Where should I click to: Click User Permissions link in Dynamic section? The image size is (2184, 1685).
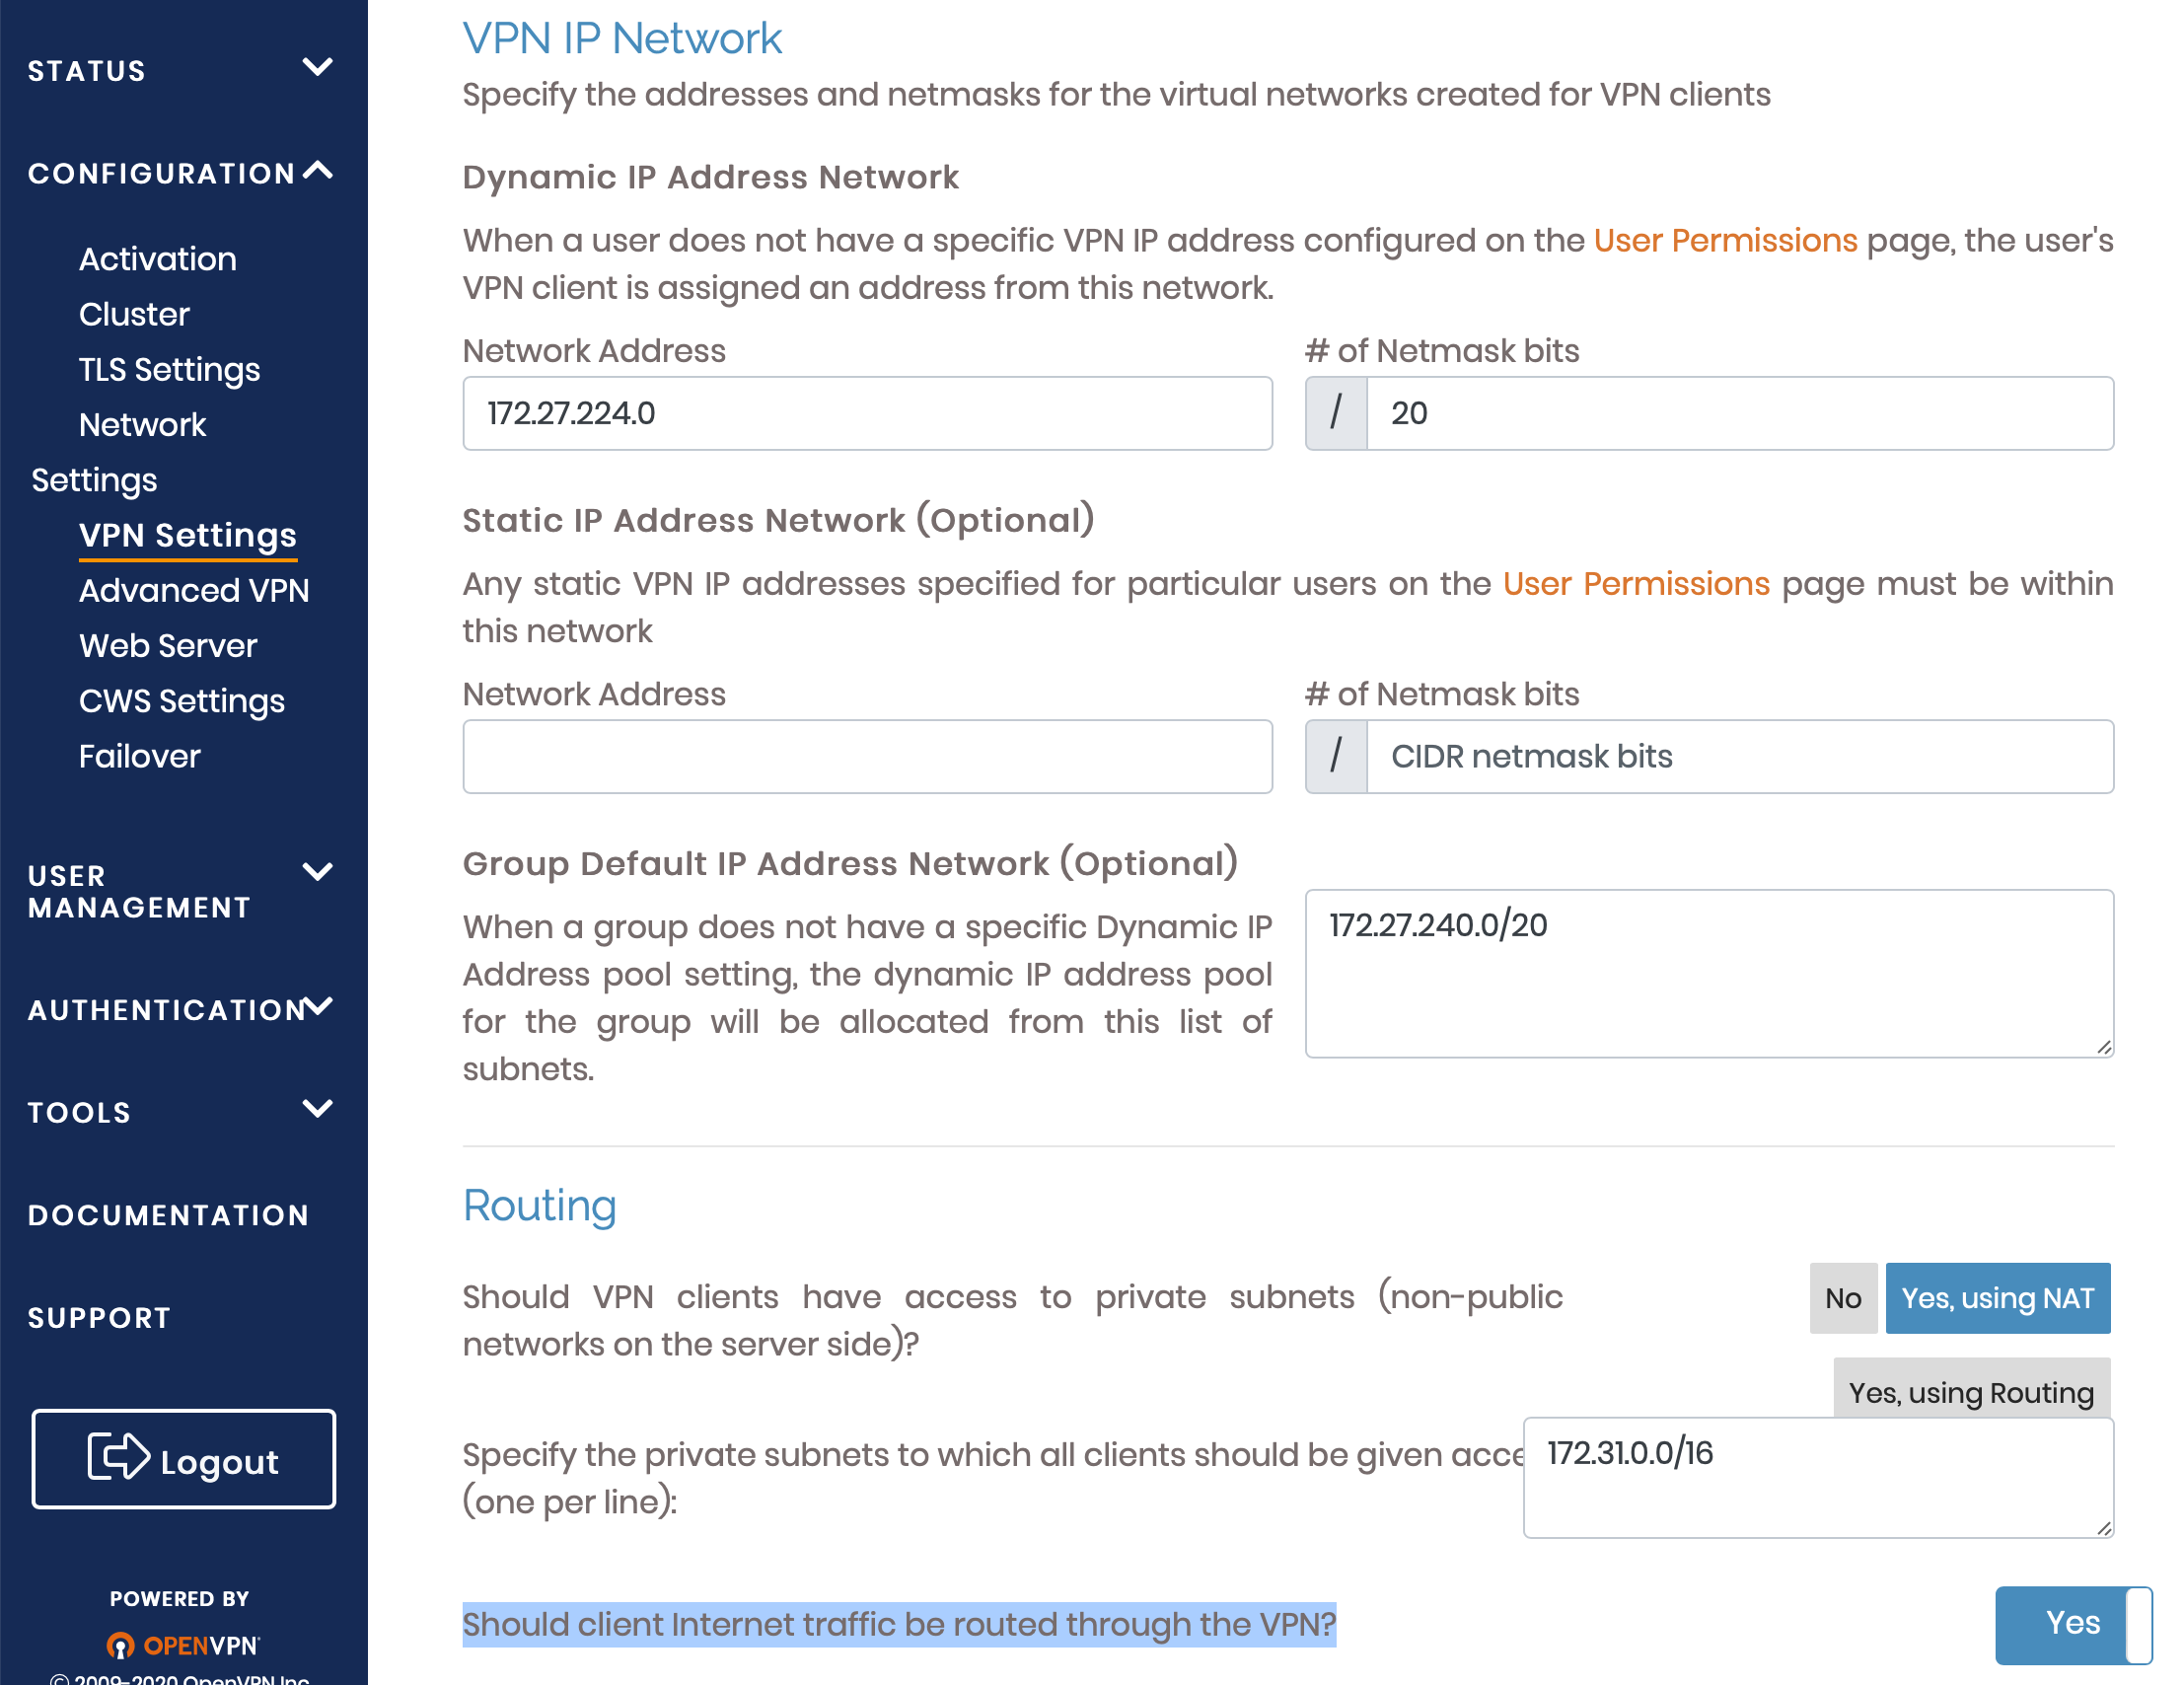(x=1724, y=240)
